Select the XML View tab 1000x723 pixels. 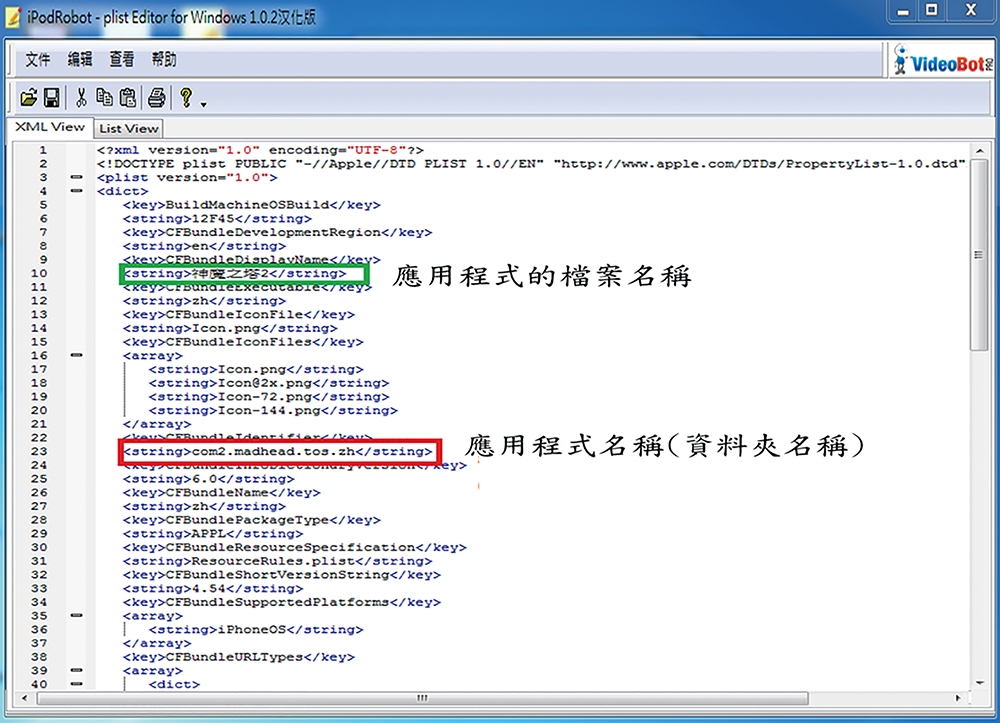(50, 127)
